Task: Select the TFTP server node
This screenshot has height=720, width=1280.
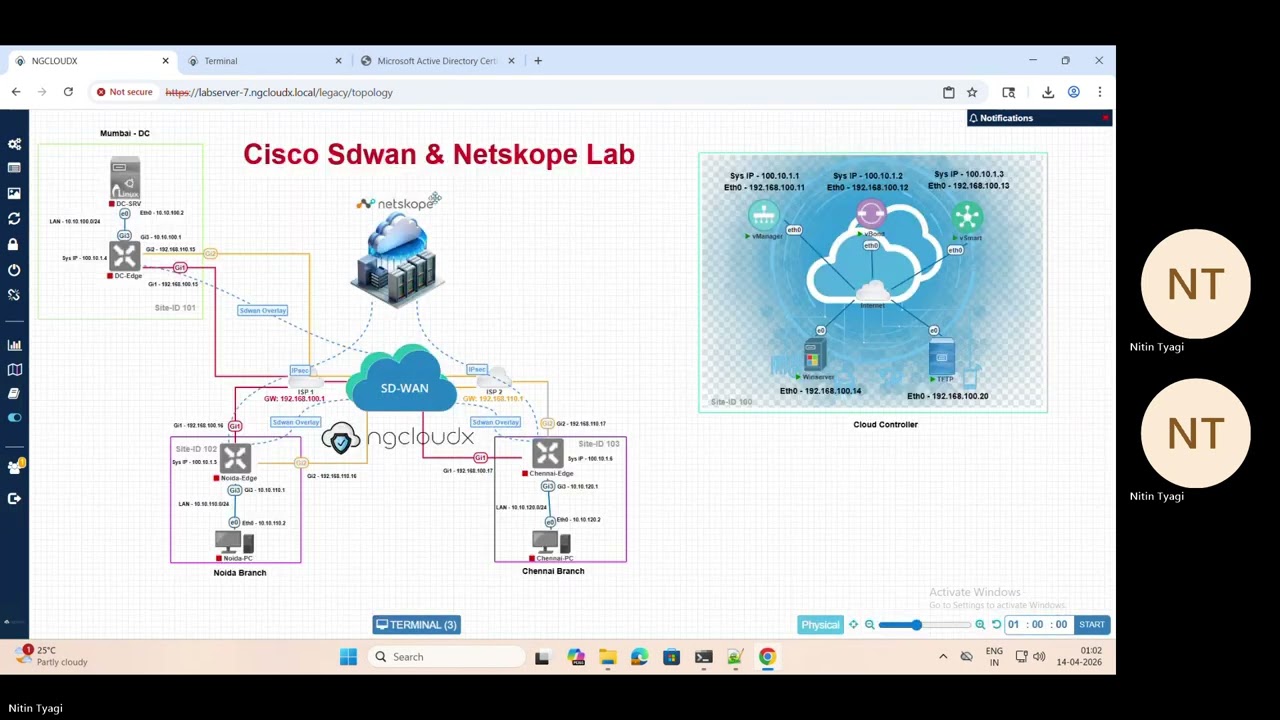Action: coord(942,358)
